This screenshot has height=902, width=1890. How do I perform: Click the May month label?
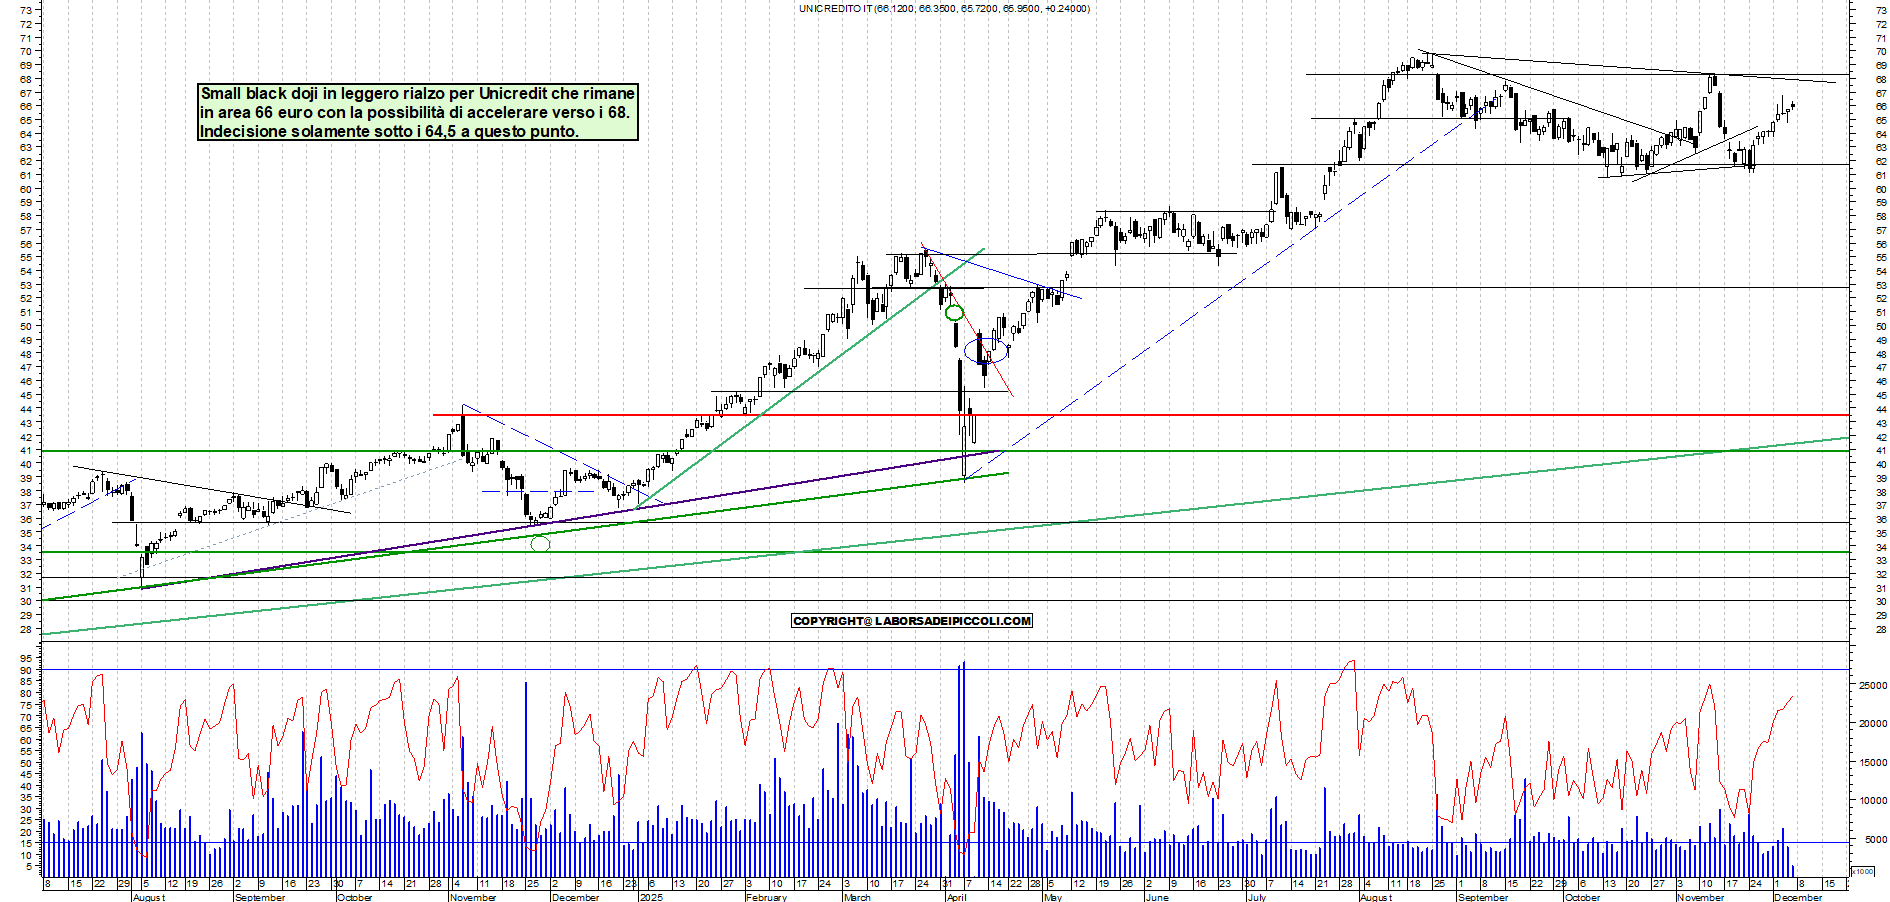pyautogui.click(x=1051, y=897)
